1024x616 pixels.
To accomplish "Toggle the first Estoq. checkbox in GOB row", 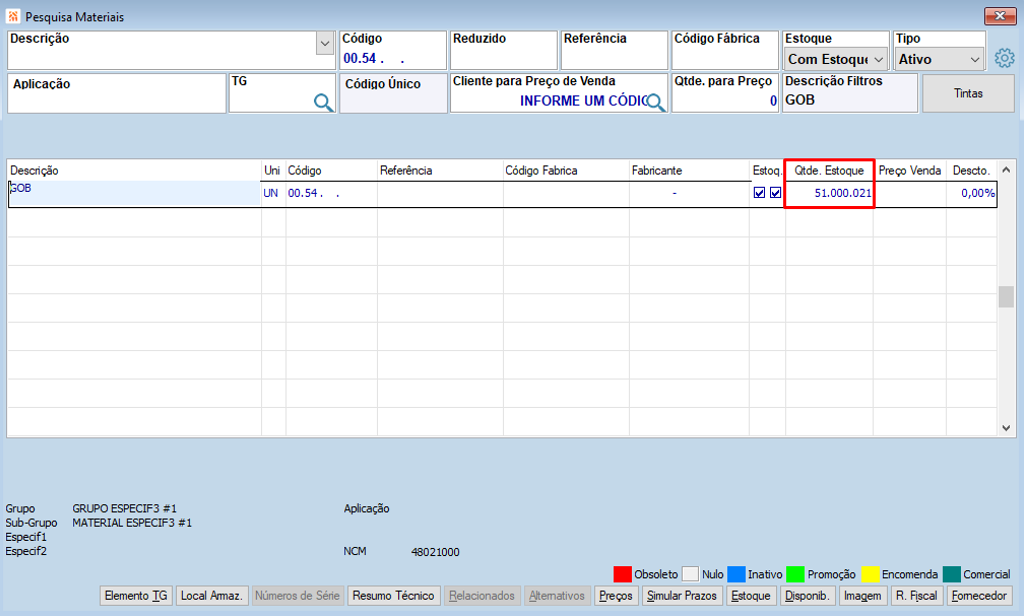I will click(x=759, y=193).
